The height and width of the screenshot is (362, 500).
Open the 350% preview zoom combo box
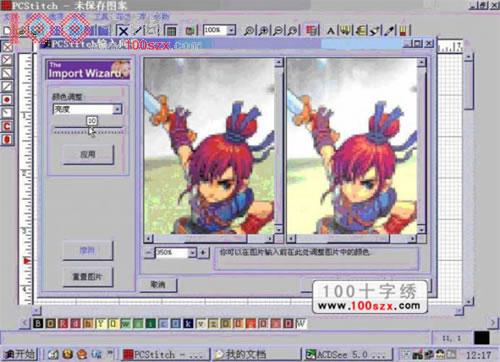(x=176, y=253)
